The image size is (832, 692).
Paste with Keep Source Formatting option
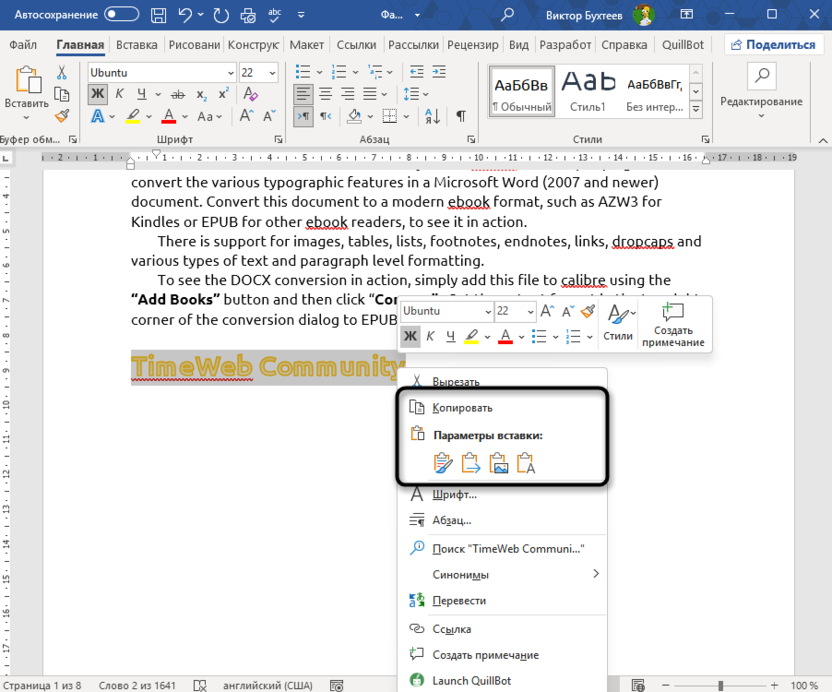click(x=443, y=463)
